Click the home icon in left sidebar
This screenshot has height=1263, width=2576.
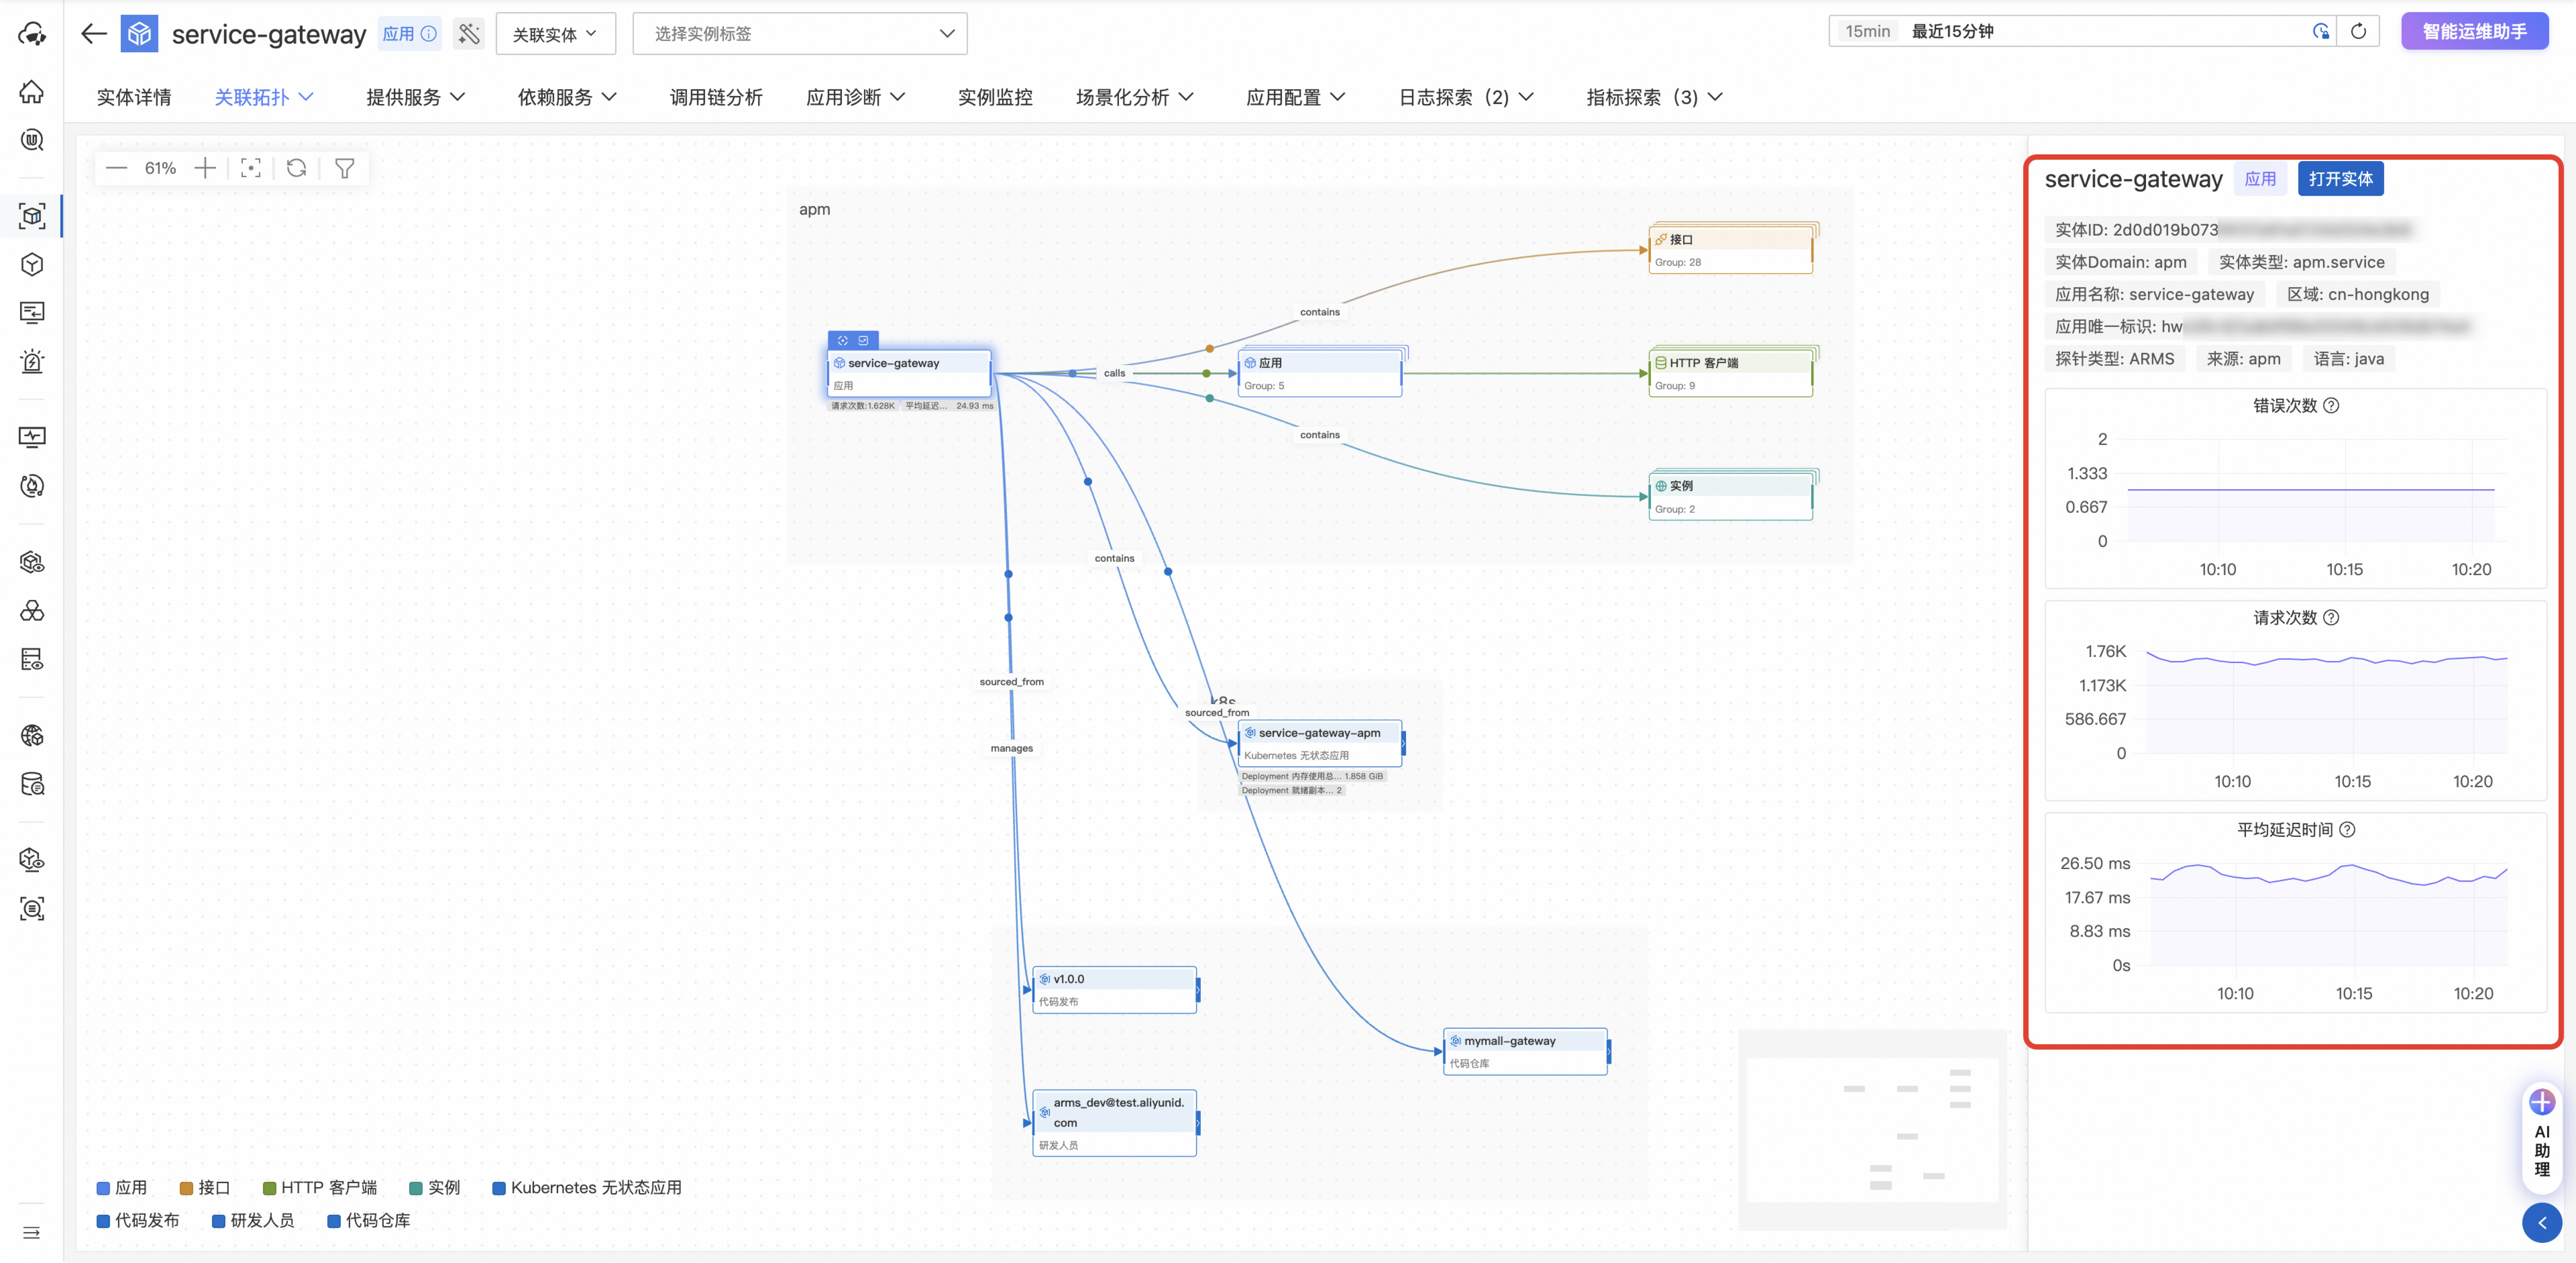coord(32,92)
